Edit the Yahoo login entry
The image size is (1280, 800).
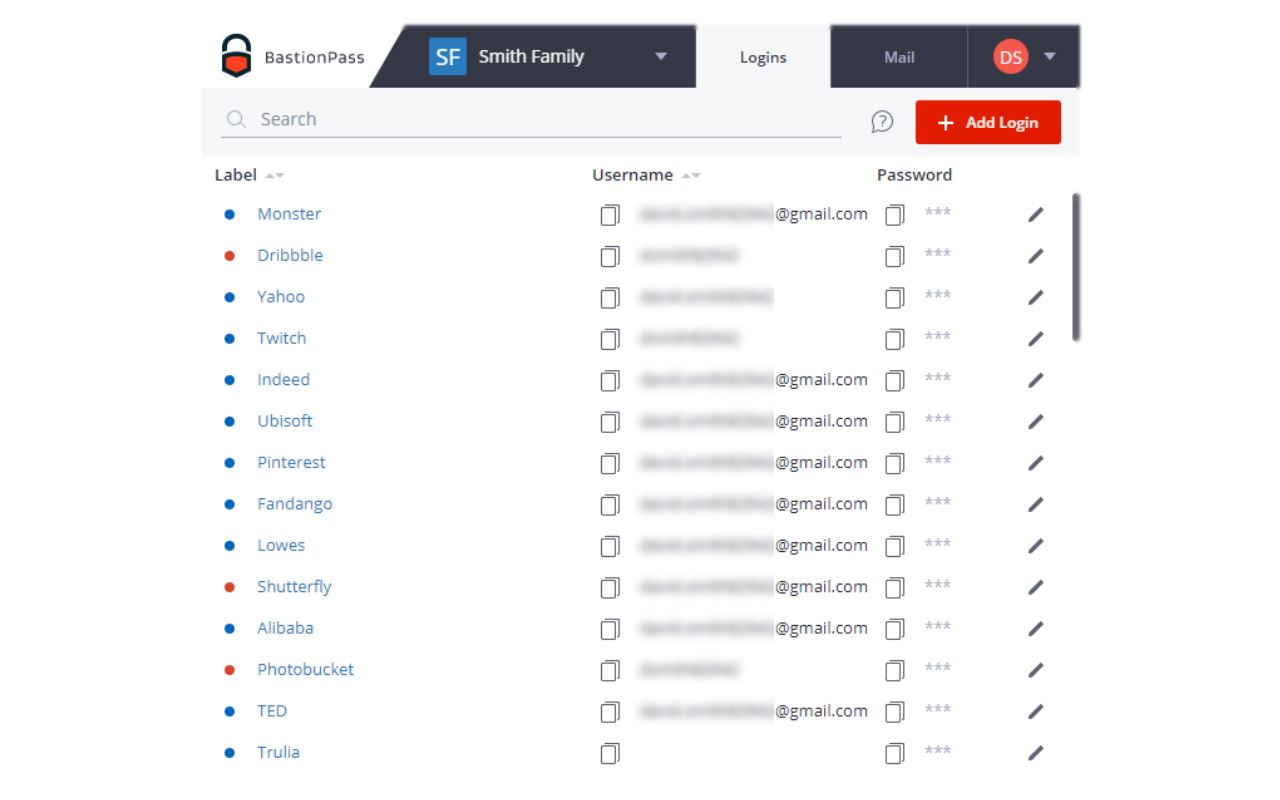(x=1036, y=297)
